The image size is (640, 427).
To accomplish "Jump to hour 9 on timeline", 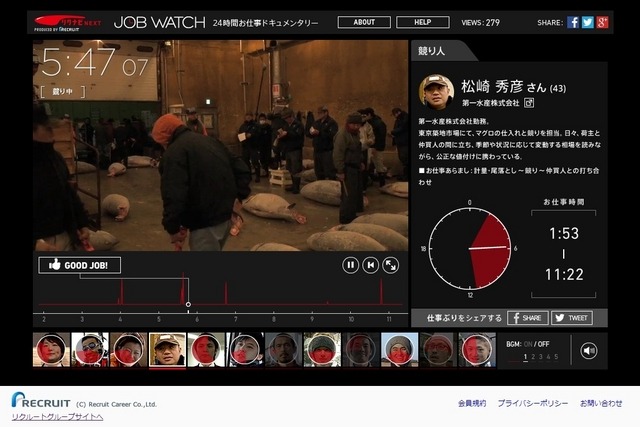I will (312, 319).
